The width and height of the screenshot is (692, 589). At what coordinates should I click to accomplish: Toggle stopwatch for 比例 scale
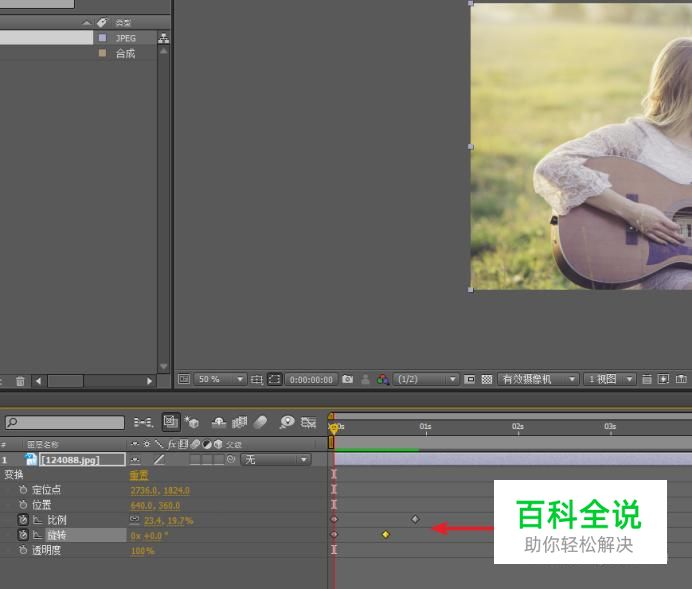[x=23, y=520]
